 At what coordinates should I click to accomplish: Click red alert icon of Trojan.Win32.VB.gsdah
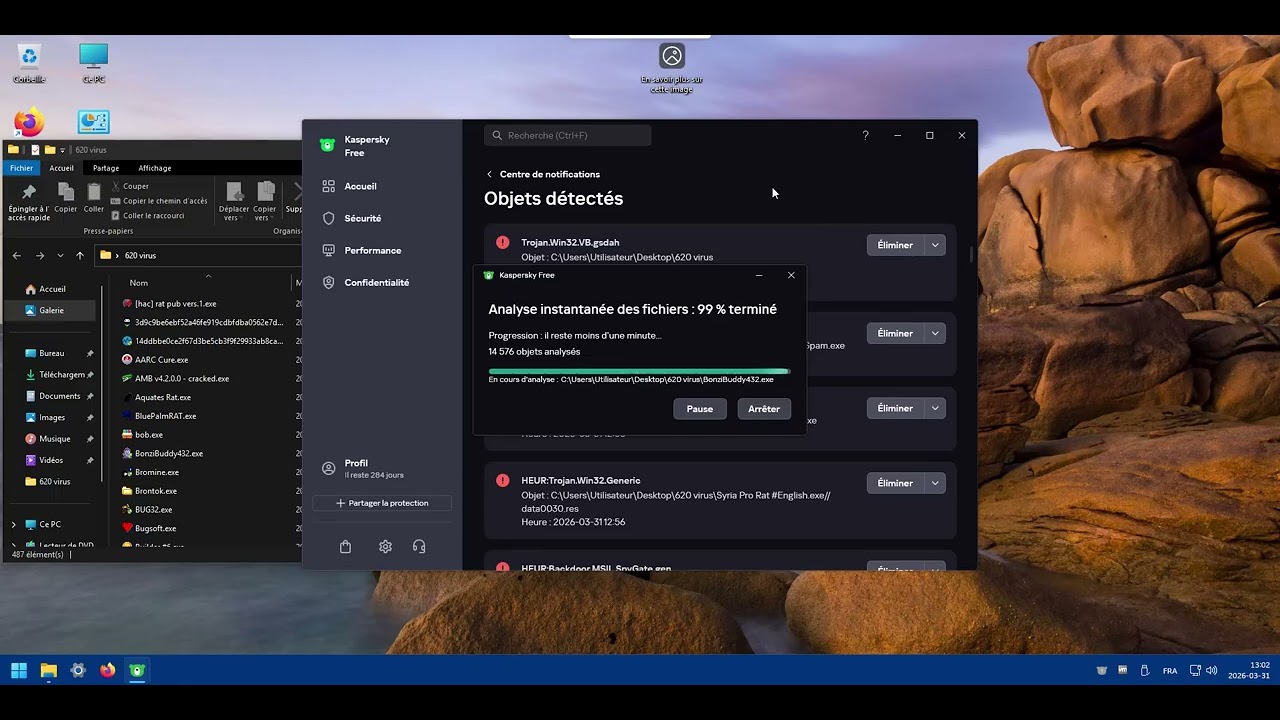click(502, 242)
